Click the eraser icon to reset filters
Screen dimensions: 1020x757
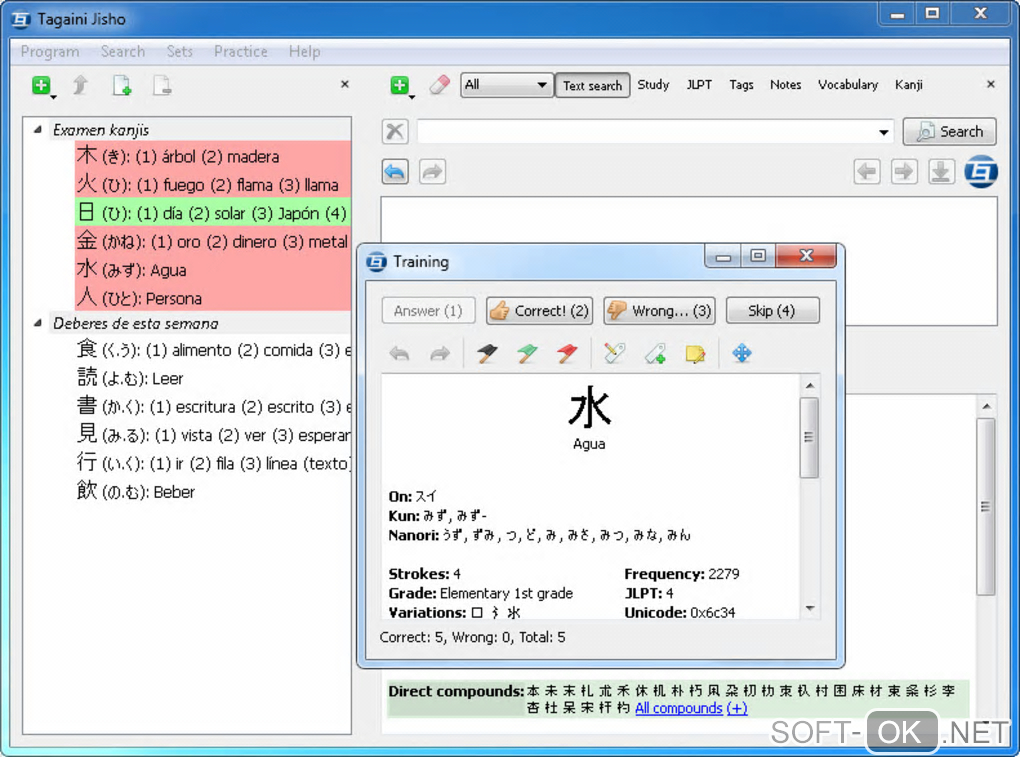[x=440, y=85]
